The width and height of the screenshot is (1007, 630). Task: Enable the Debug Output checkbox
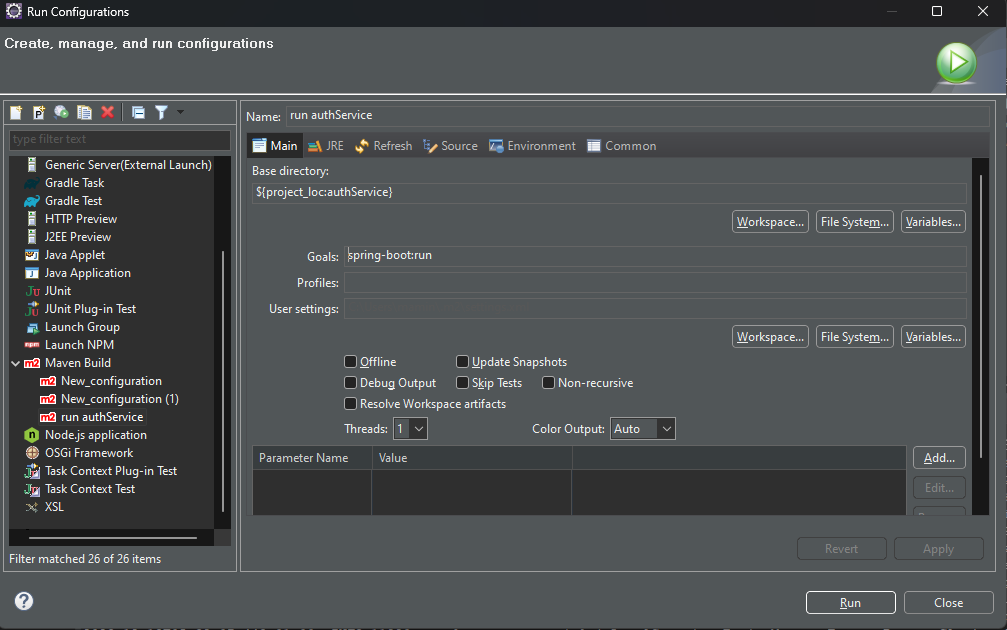point(351,383)
